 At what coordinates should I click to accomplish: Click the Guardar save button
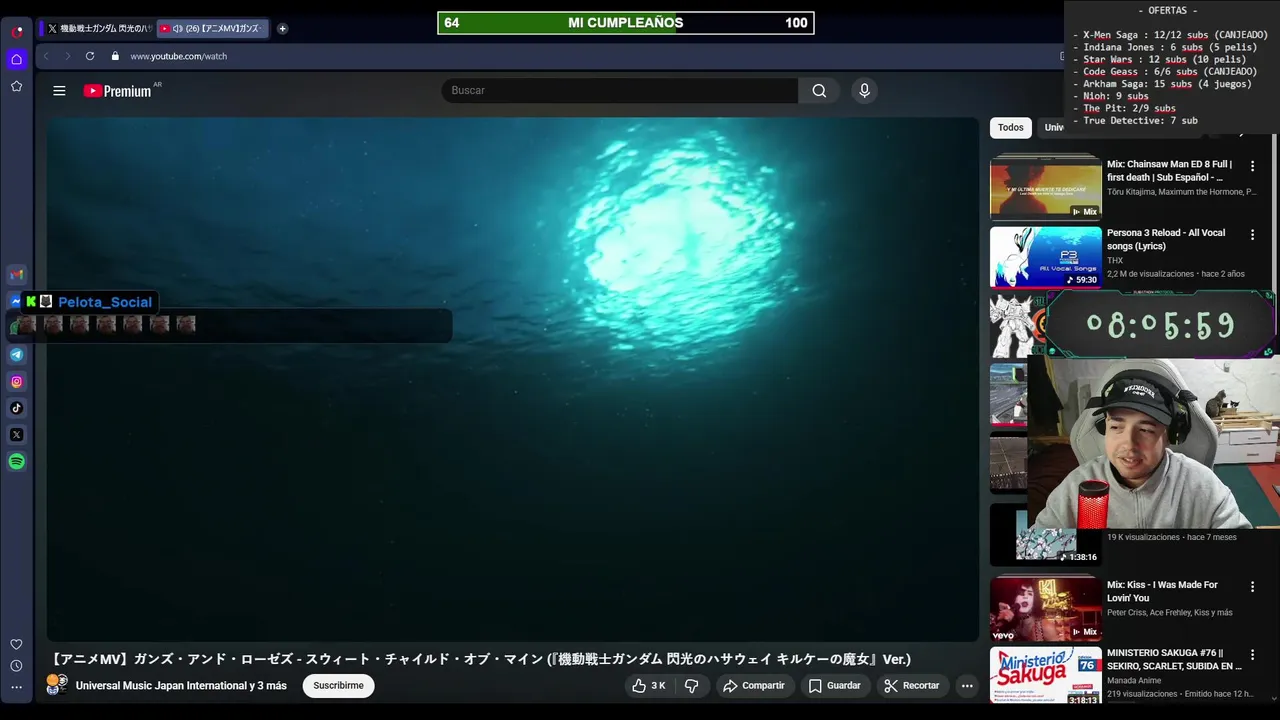[x=834, y=686]
